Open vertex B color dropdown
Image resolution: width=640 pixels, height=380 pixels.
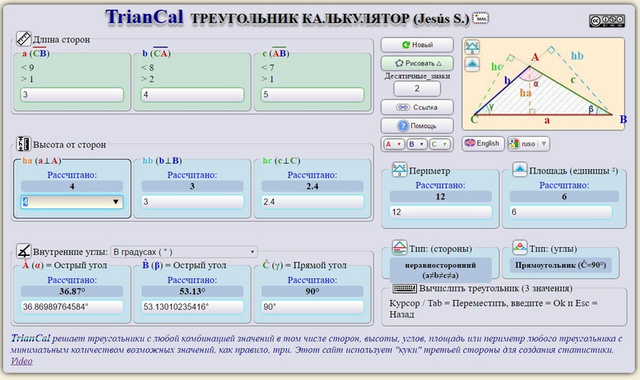pos(417,144)
